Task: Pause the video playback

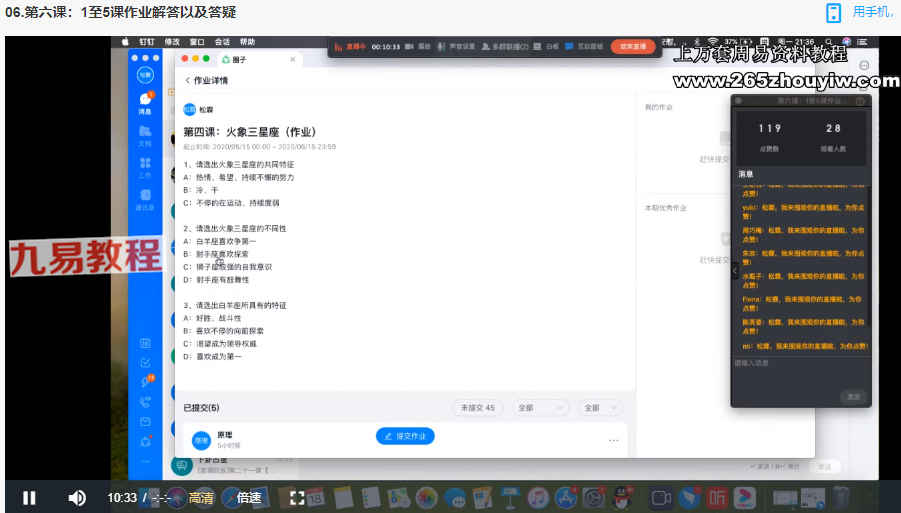Action: 29,497
